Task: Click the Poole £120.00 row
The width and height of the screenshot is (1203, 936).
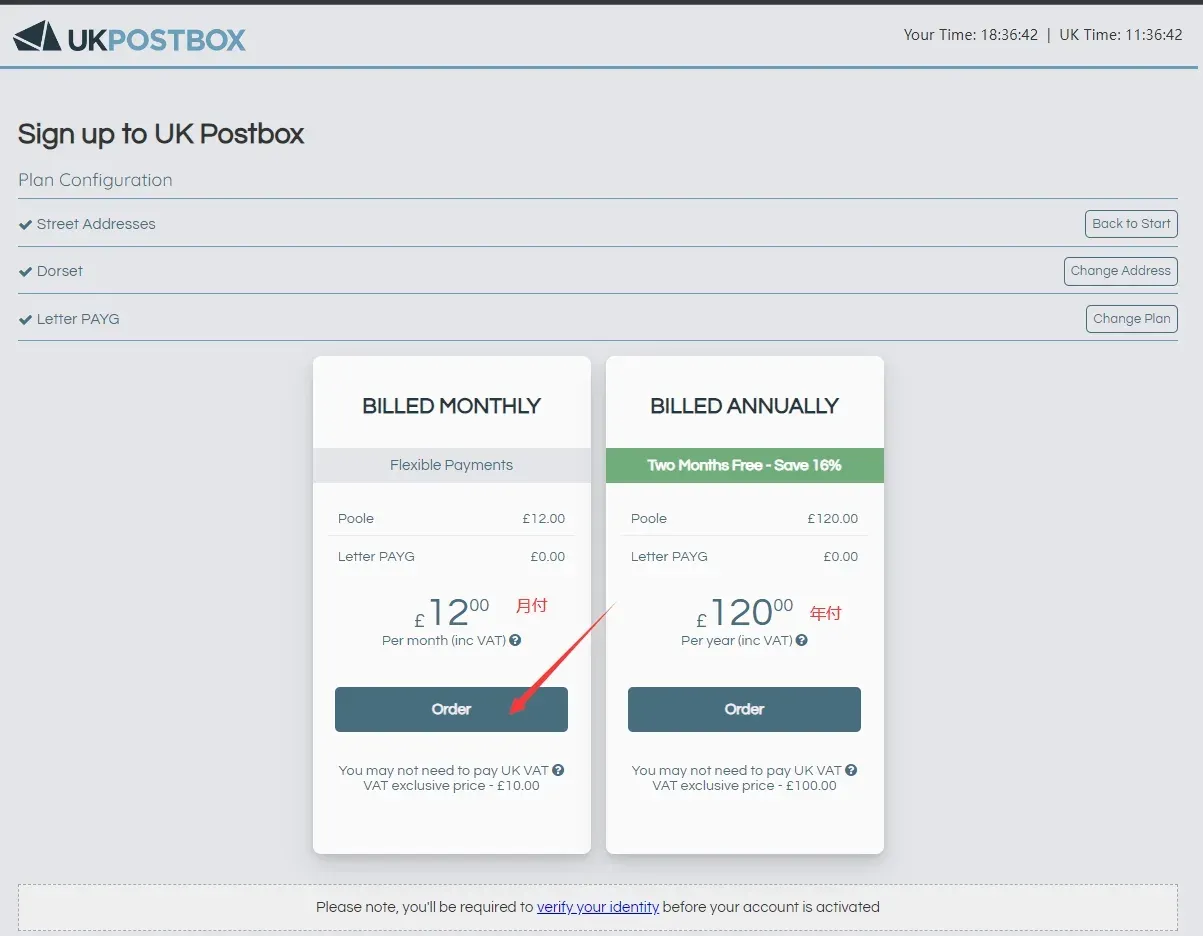Action: 744,518
